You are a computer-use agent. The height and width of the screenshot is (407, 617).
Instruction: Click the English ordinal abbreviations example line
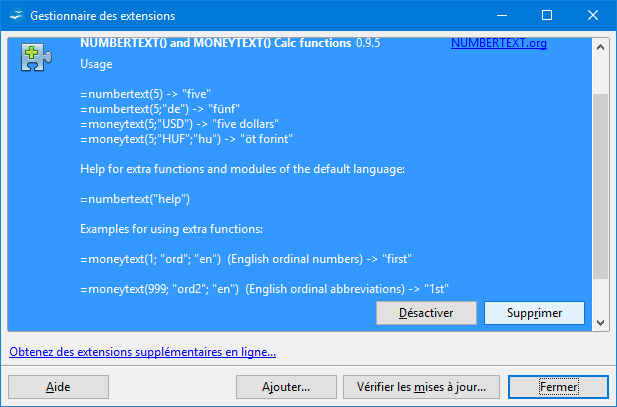pyautogui.click(x=264, y=289)
